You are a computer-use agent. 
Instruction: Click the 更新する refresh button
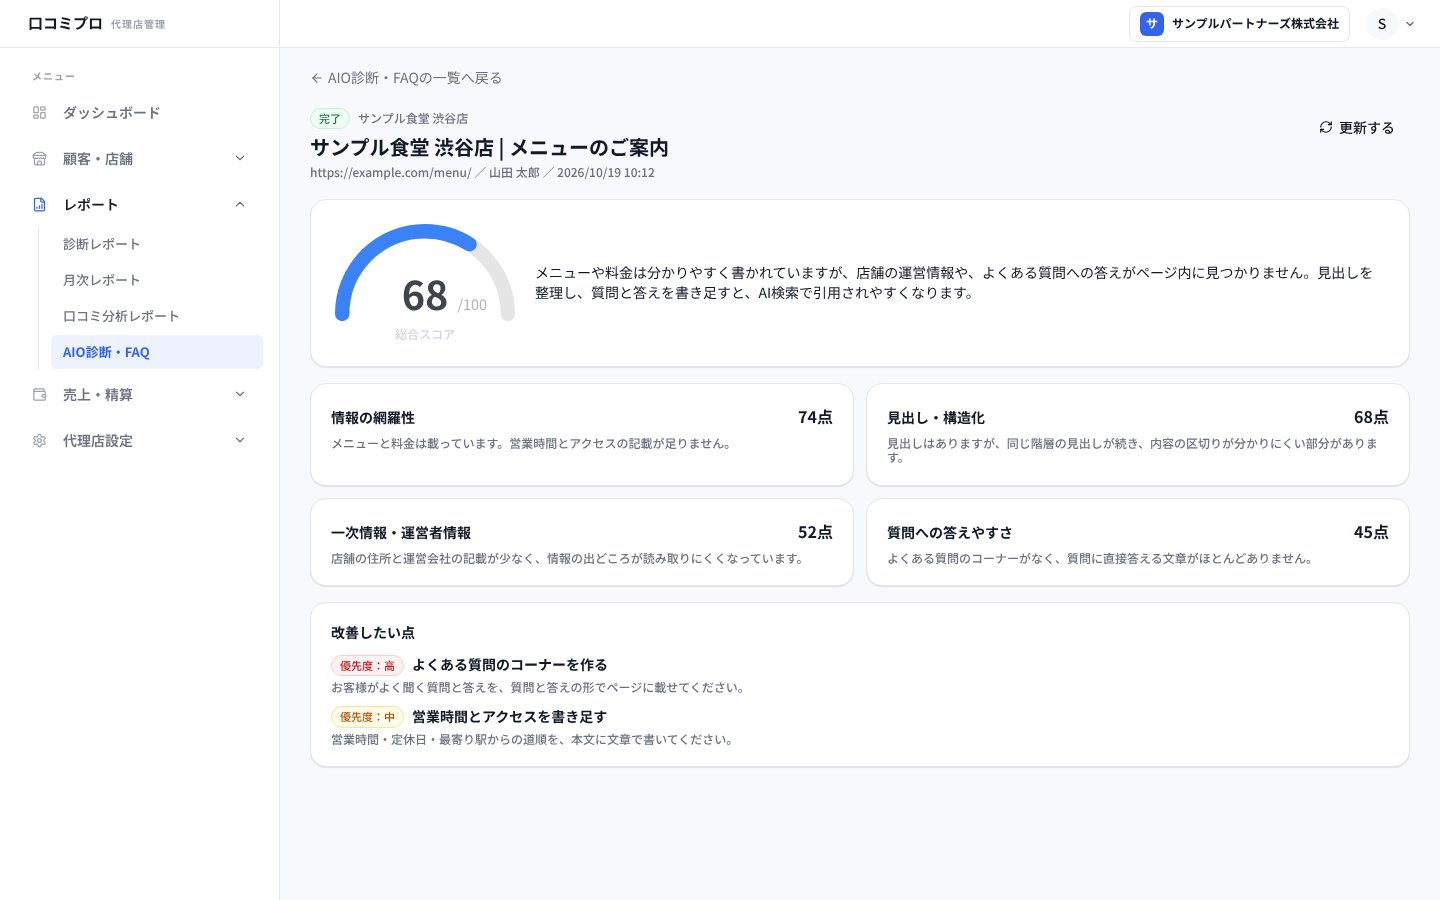1356,128
